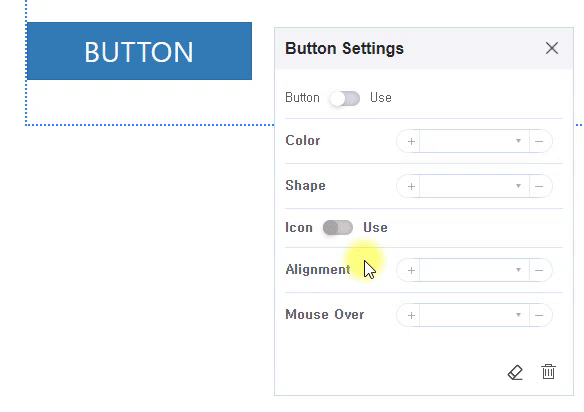
Task: Click the minus icon beside Mouse Over
Action: coord(539,315)
